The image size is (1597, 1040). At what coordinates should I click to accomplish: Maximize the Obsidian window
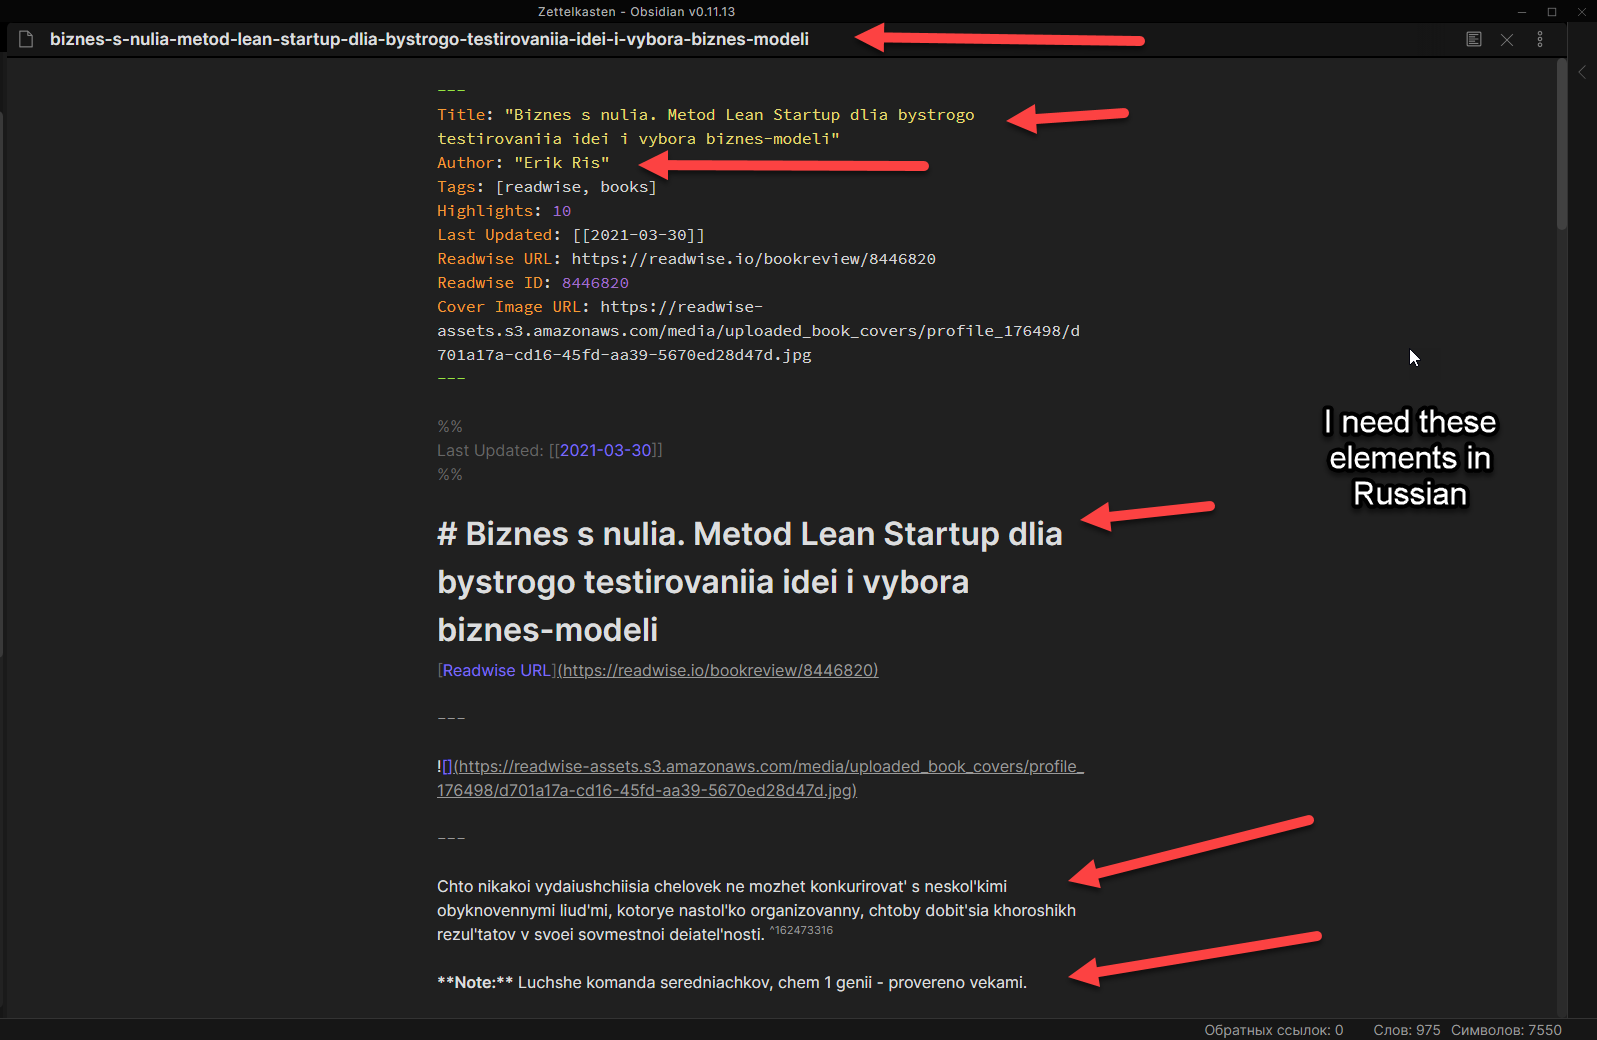[x=1552, y=12]
